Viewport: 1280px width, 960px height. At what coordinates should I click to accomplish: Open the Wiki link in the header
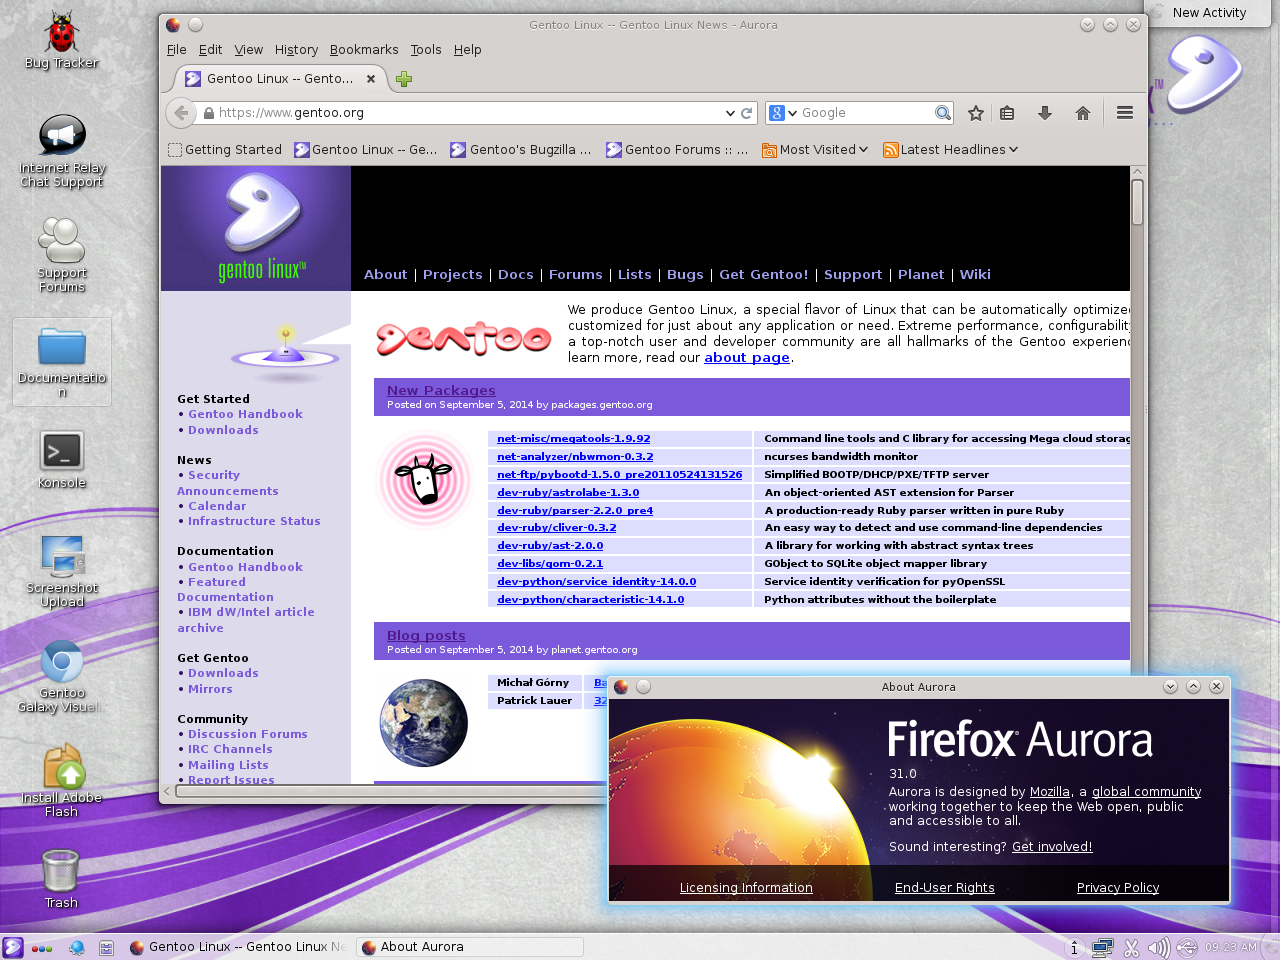click(975, 275)
